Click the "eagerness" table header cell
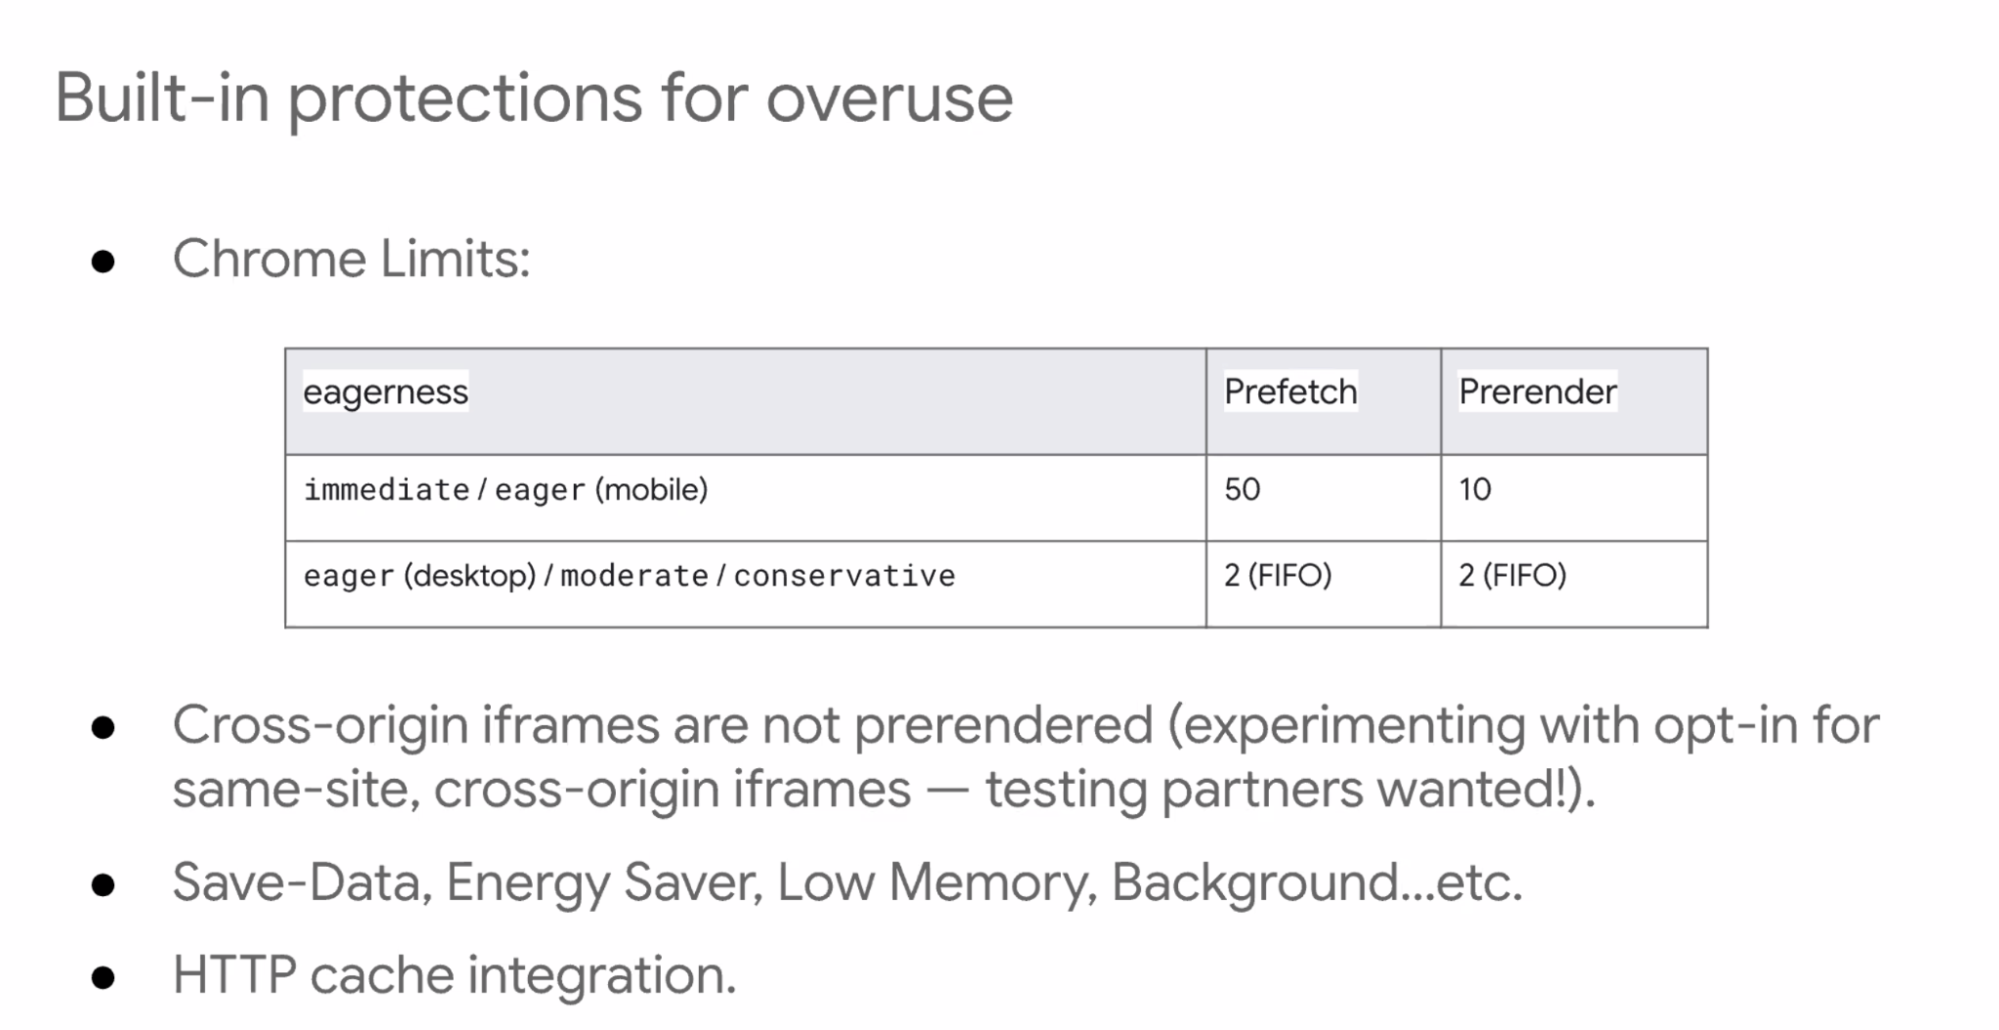 tap(385, 392)
